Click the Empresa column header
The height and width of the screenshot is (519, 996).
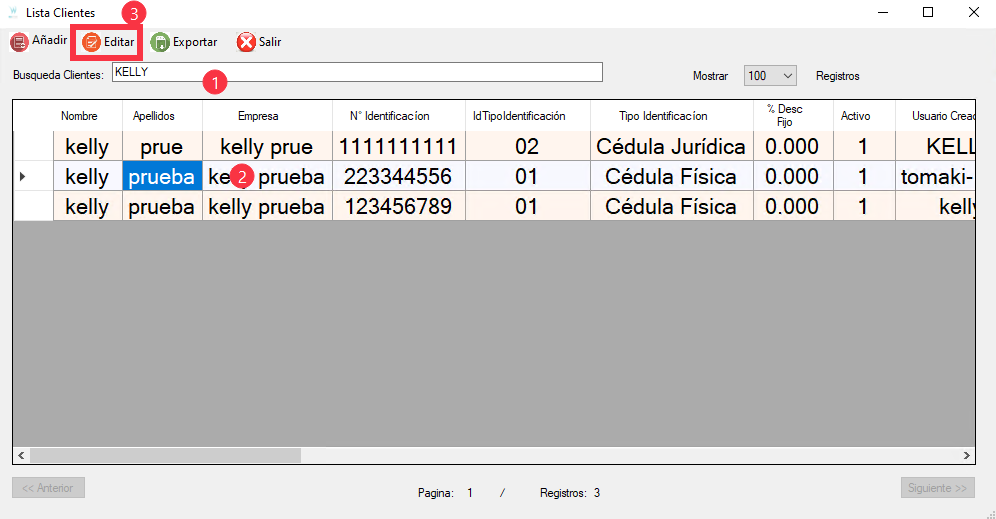tap(258, 116)
